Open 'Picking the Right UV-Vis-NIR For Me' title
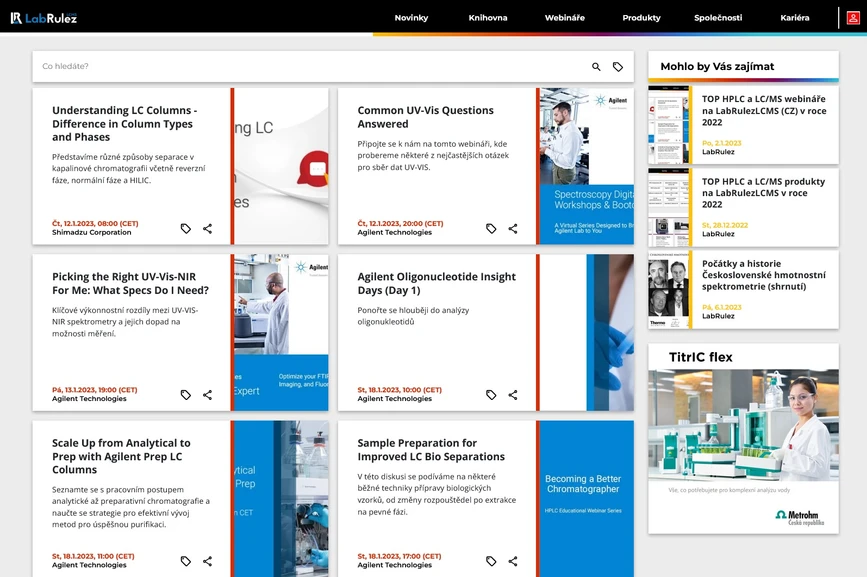This screenshot has width=867, height=577. coord(130,283)
